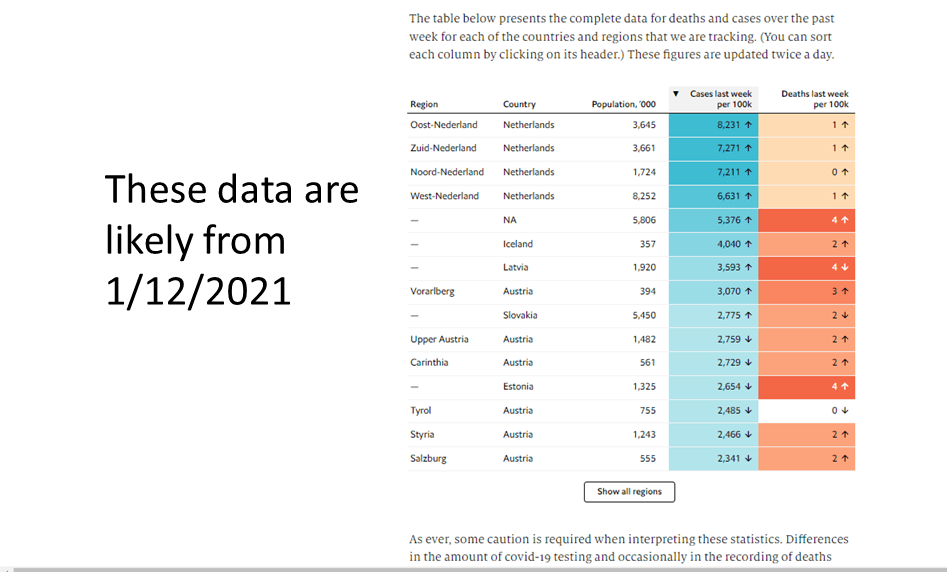
Task: Sort by Deaths last week per 100k header
Action: coord(815,99)
